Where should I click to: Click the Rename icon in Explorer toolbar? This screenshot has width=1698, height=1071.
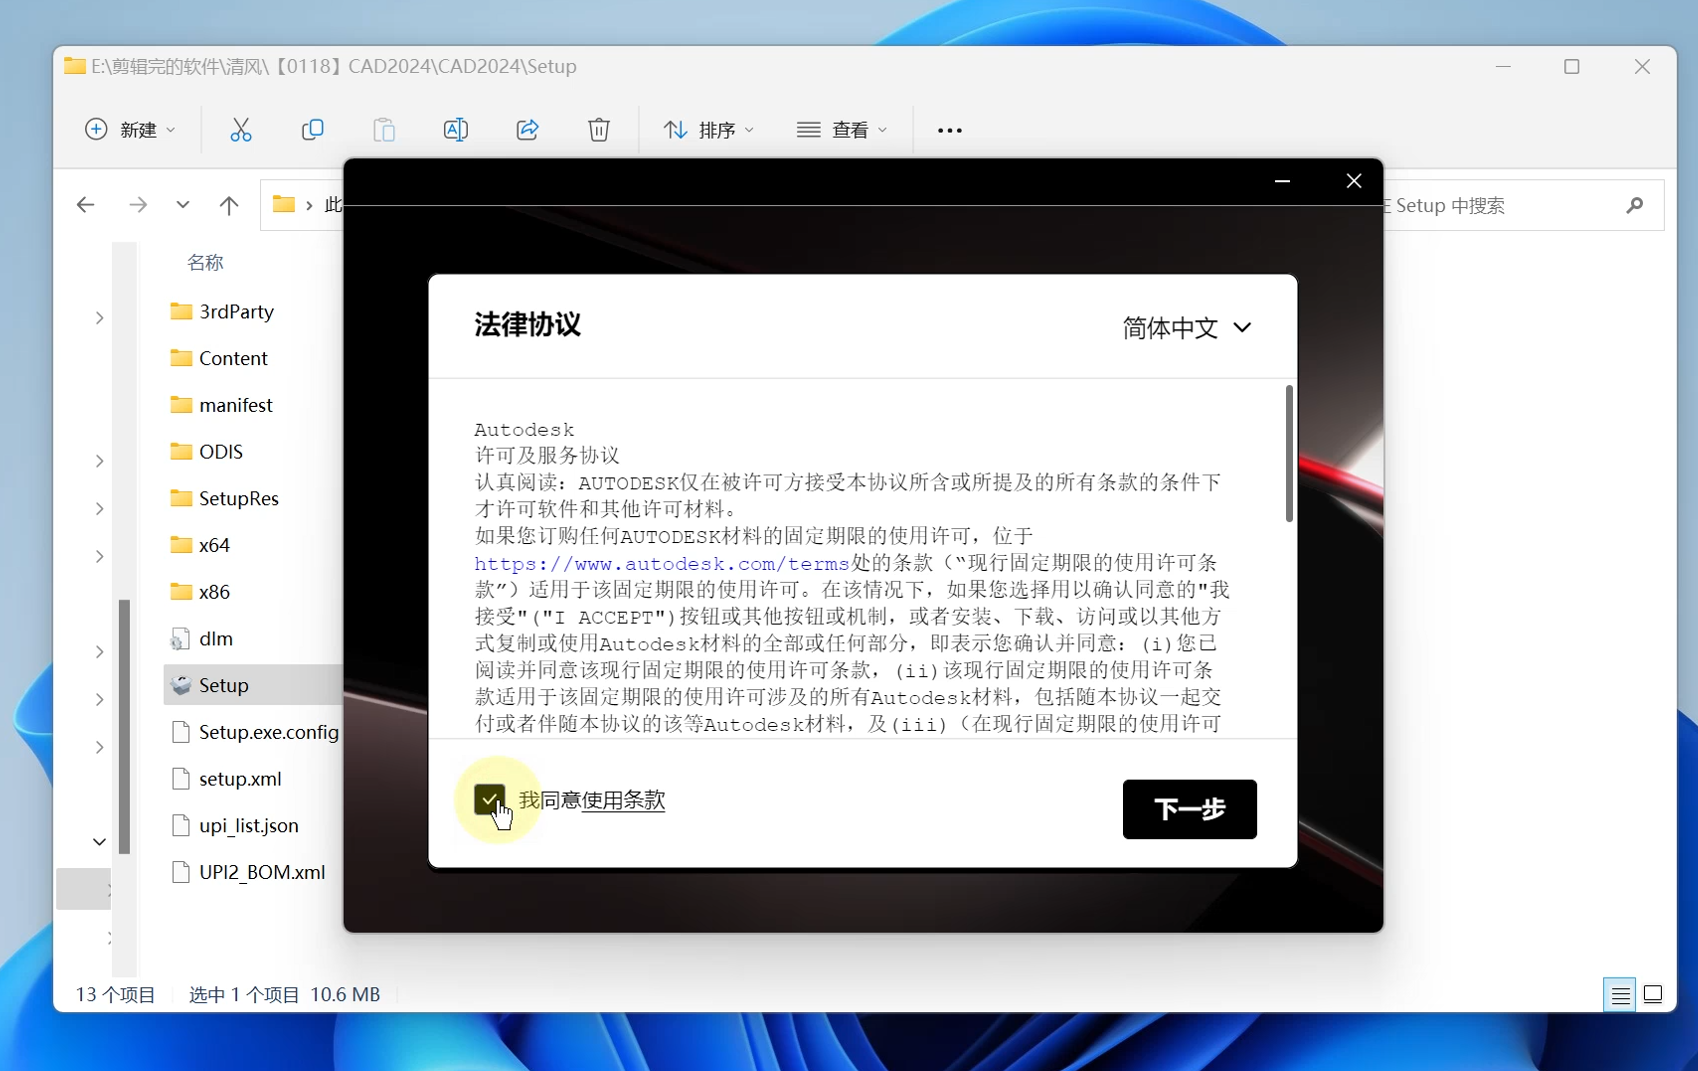456,130
